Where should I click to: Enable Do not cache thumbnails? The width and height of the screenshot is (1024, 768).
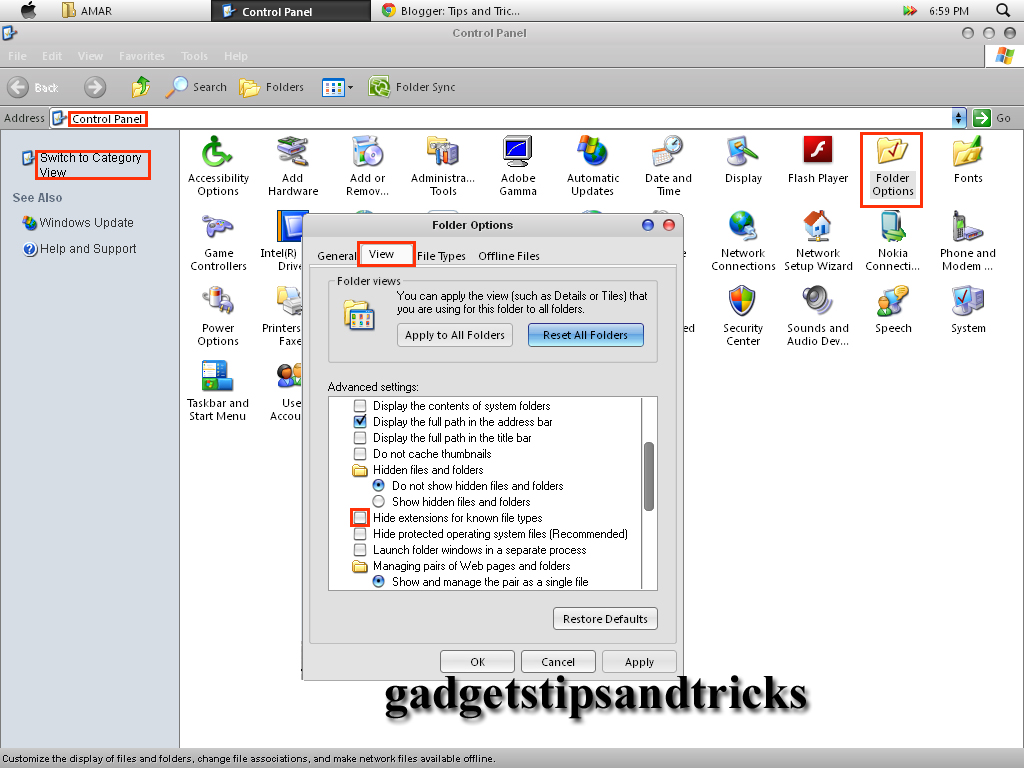358,453
